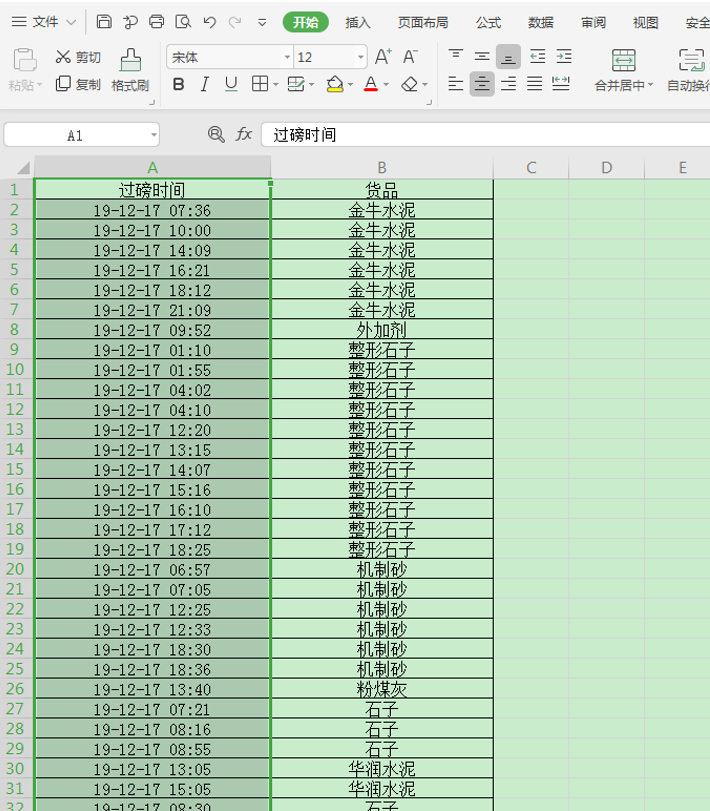Click the Undo arrow
Viewport: 710px width, 811px height.
pyautogui.click(x=209, y=22)
